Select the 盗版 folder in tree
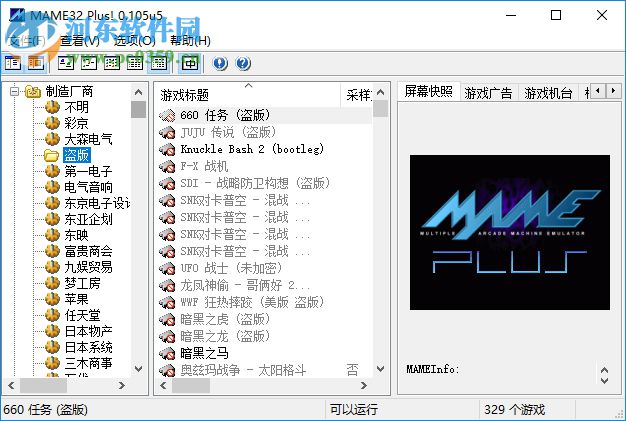 pos(77,155)
